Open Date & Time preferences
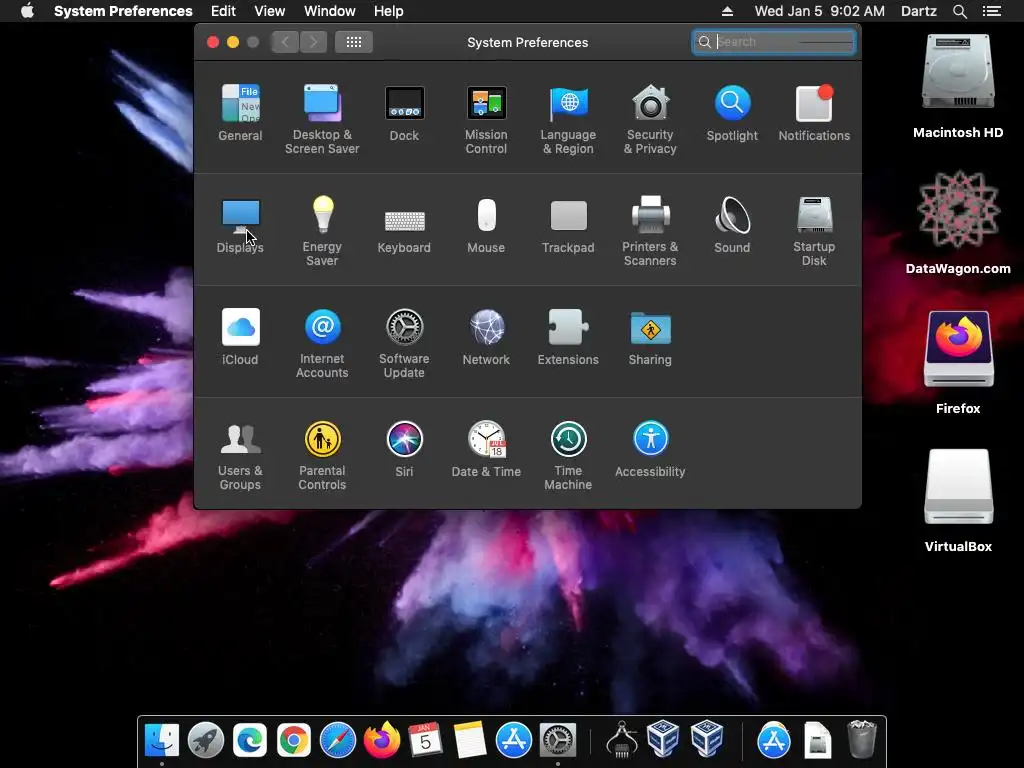This screenshot has width=1024, height=768. point(486,449)
